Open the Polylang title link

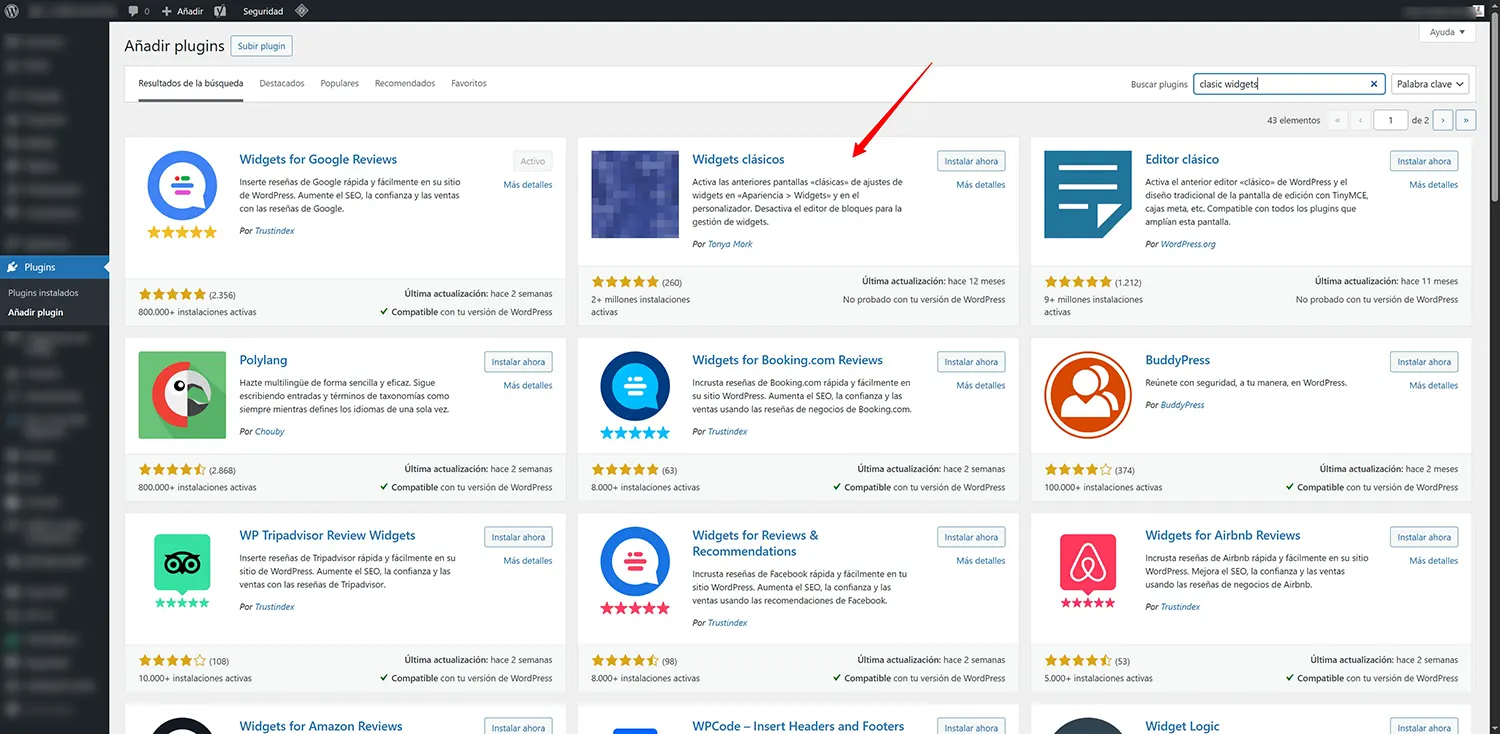[x=263, y=361]
